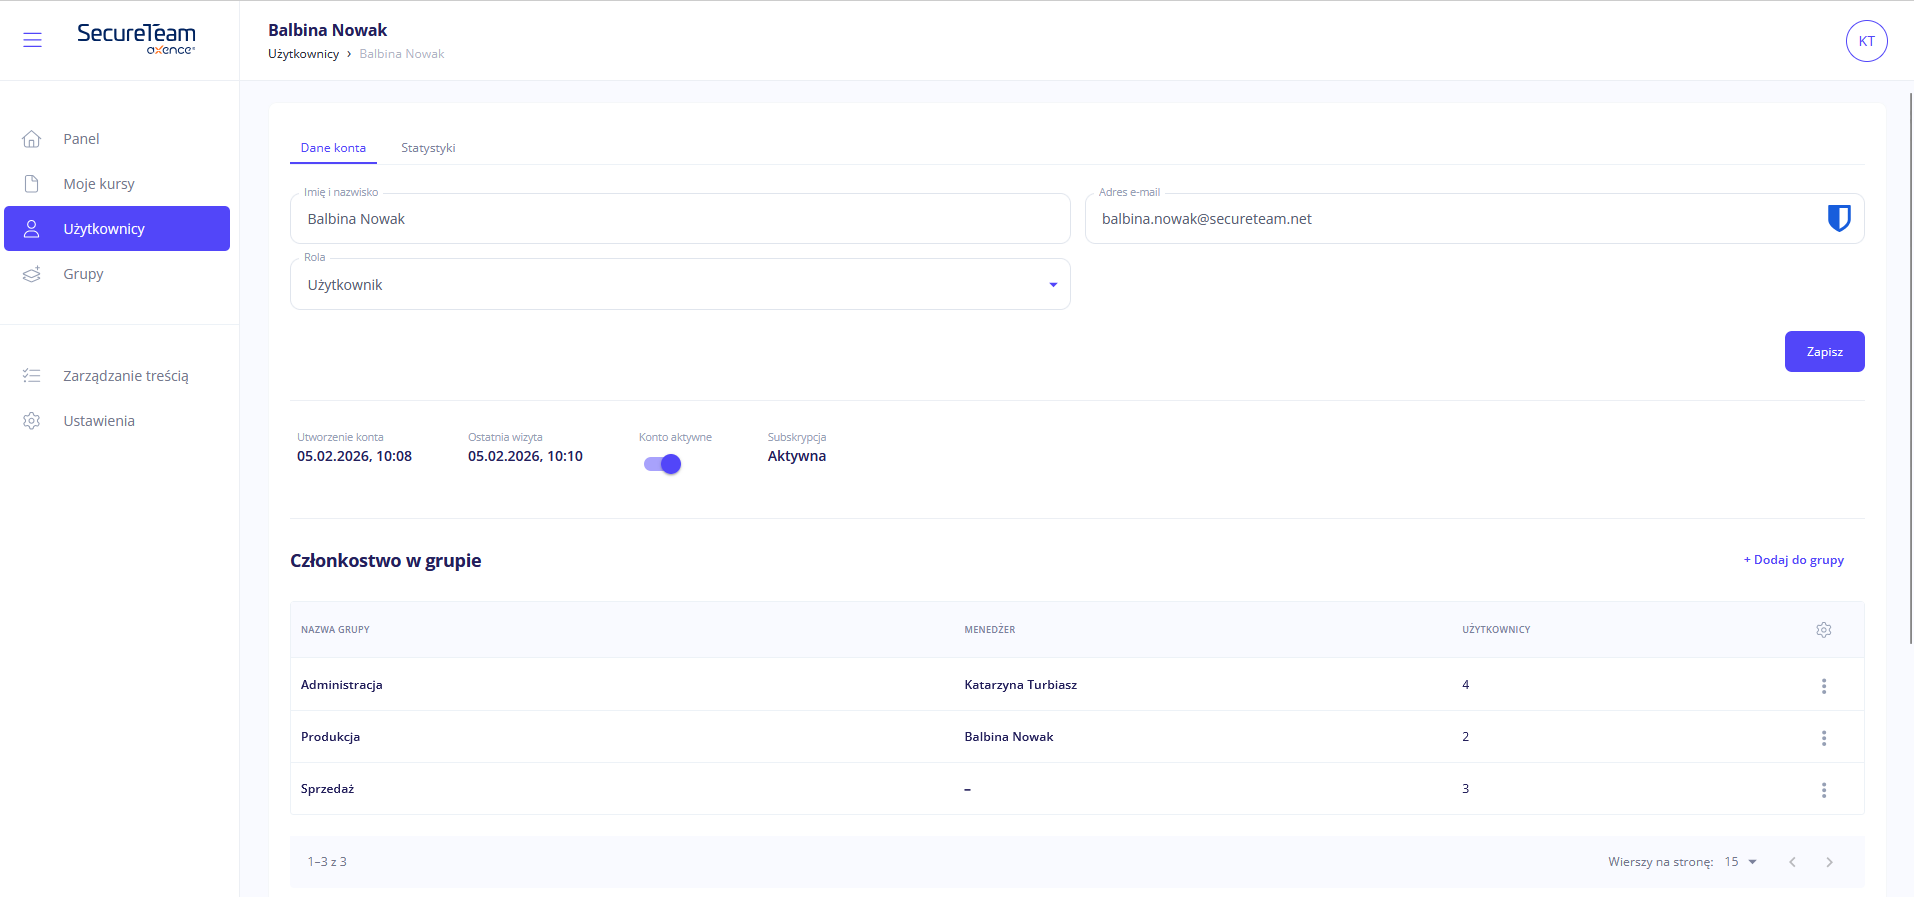Go to previous page of groups table
Image resolution: width=1914 pixels, height=897 pixels.
coord(1792,862)
